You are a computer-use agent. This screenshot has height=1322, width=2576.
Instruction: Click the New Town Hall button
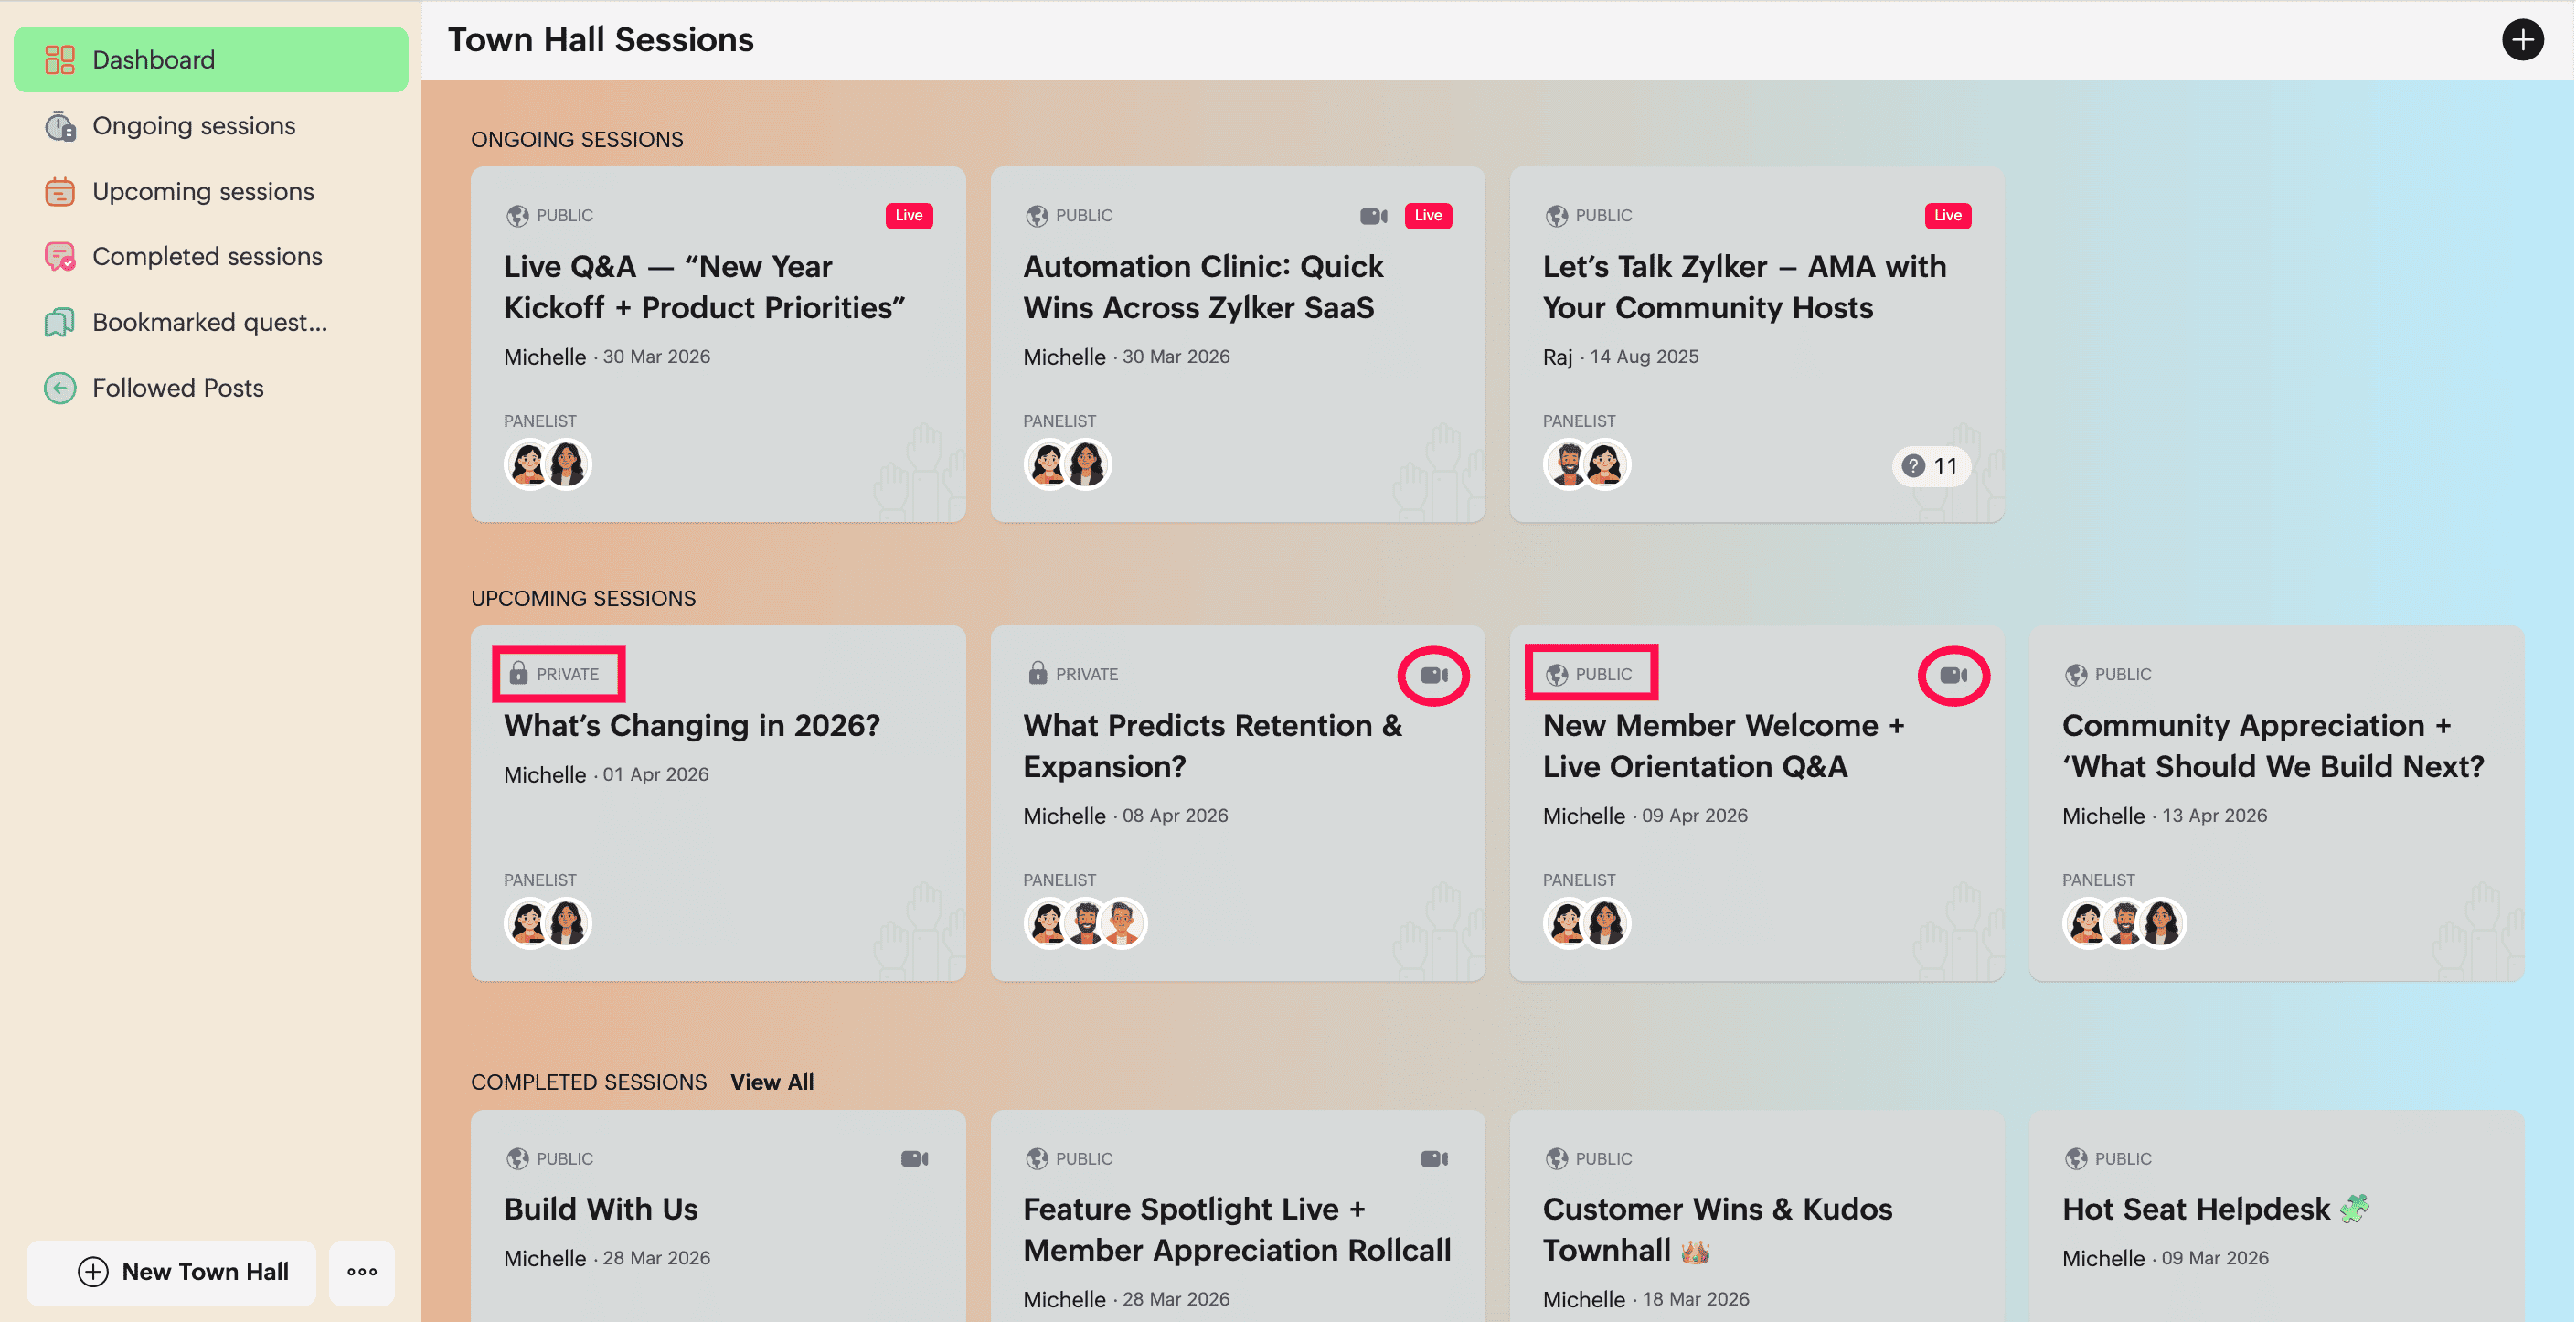(172, 1272)
